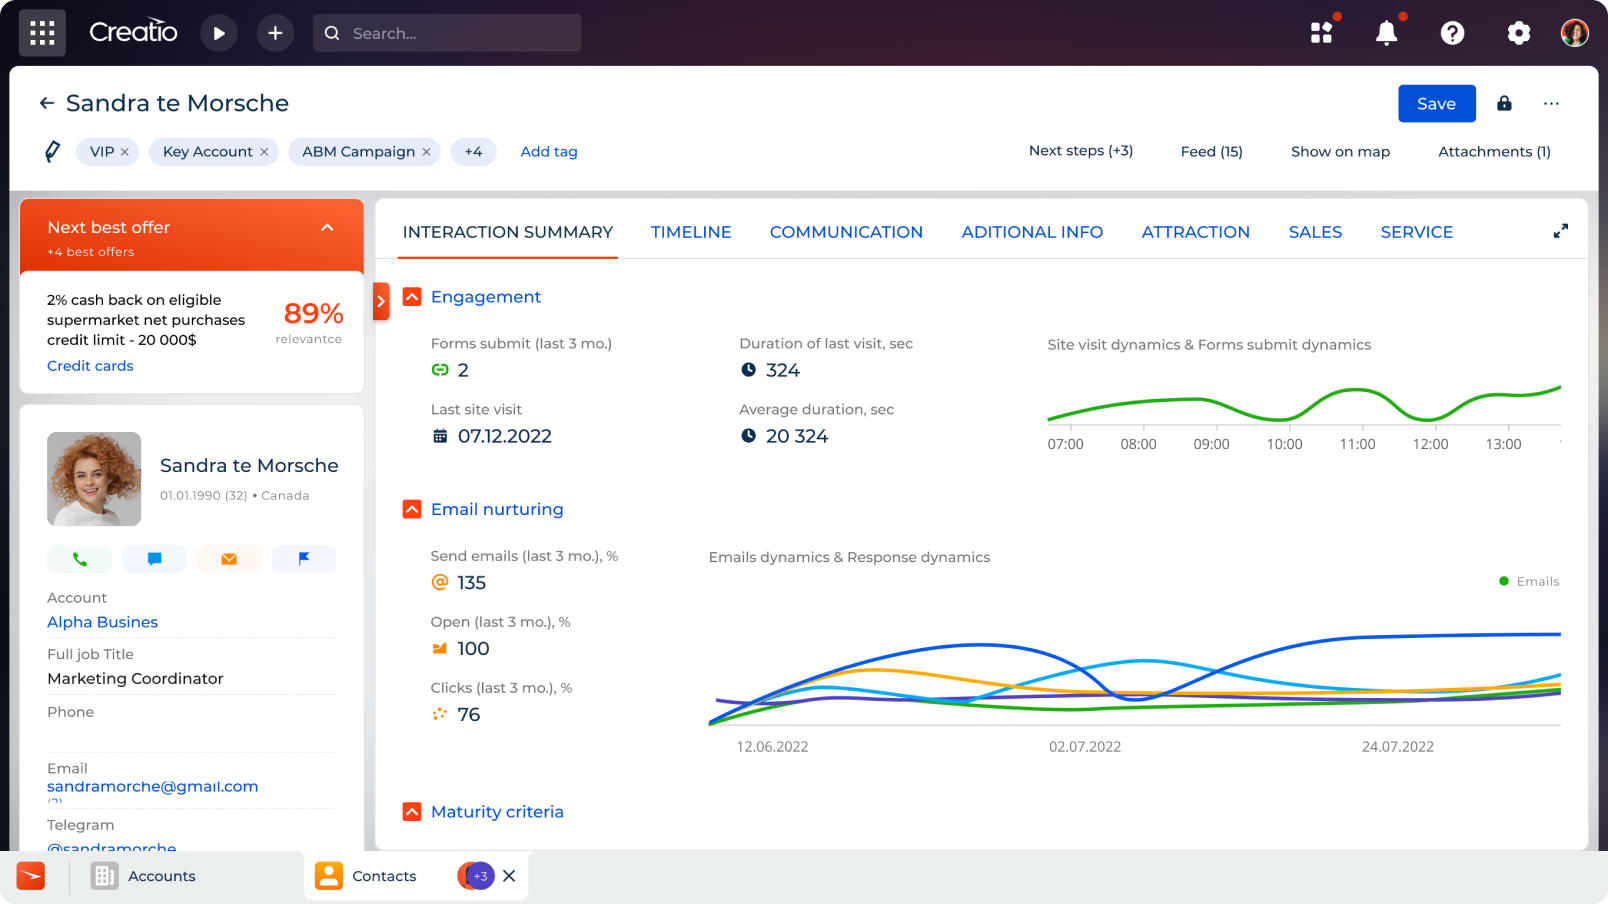Save the Sandra te Morsche record
1608x904 pixels.
pyautogui.click(x=1436, y=103)
